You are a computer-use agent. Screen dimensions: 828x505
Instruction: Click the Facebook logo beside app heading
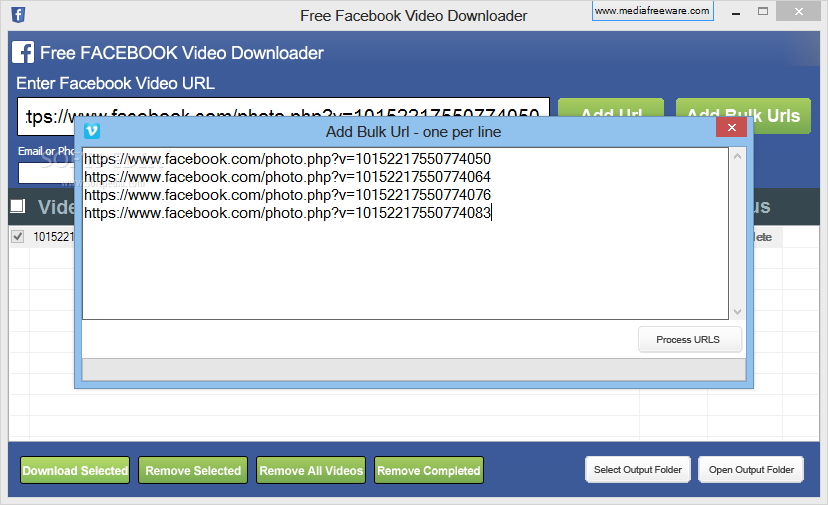(23, 52)
